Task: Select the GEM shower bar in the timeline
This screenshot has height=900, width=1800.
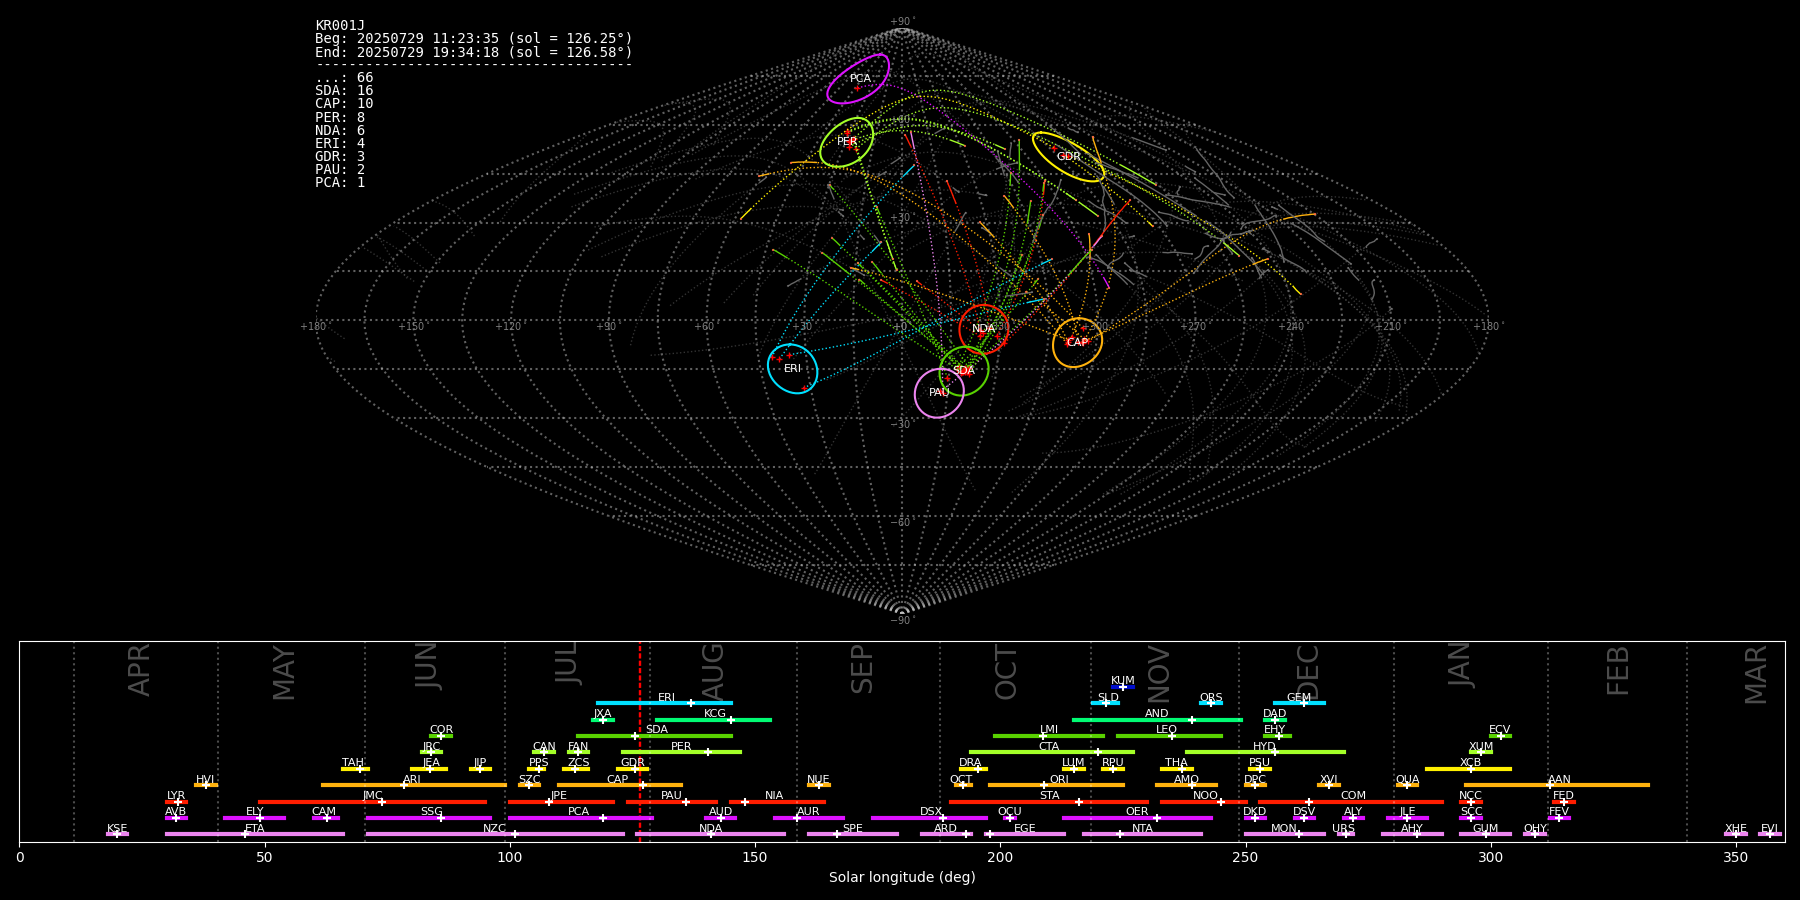Action: tap(1299, 703)
